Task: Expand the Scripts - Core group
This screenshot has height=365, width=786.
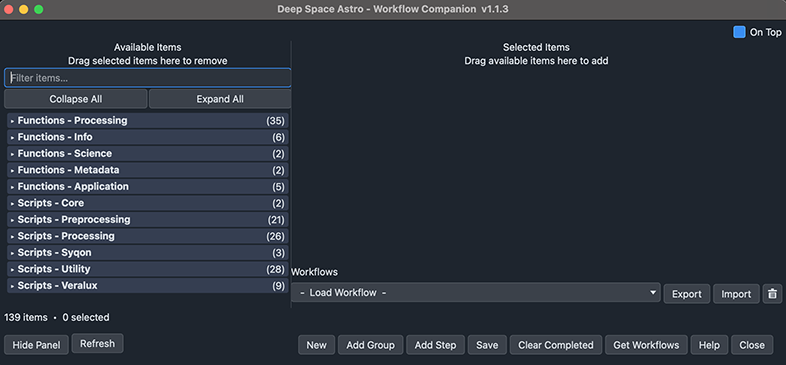Action: (x=148, y=204)
